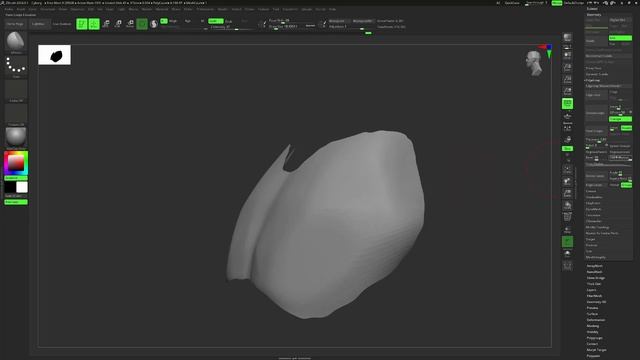Toggle the Gizmo 3D button
Screen dimensions: 640x360
tap(142, 24)
